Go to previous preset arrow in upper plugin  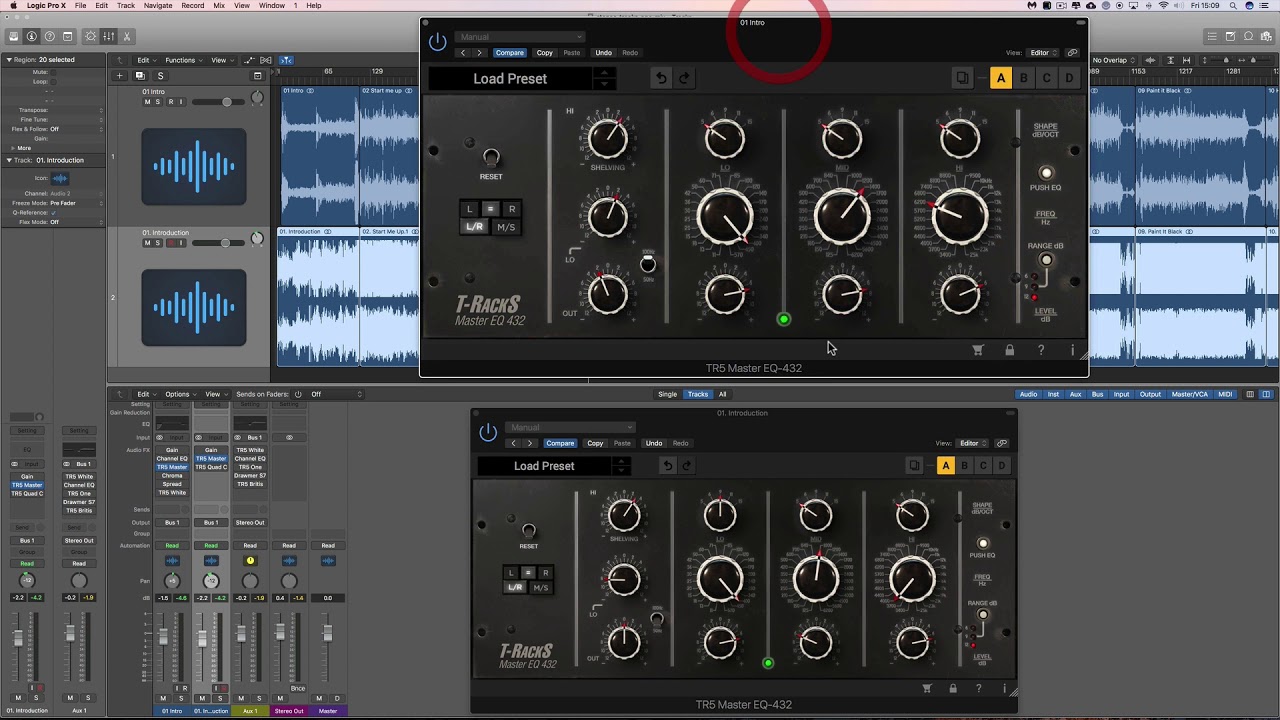462,53
